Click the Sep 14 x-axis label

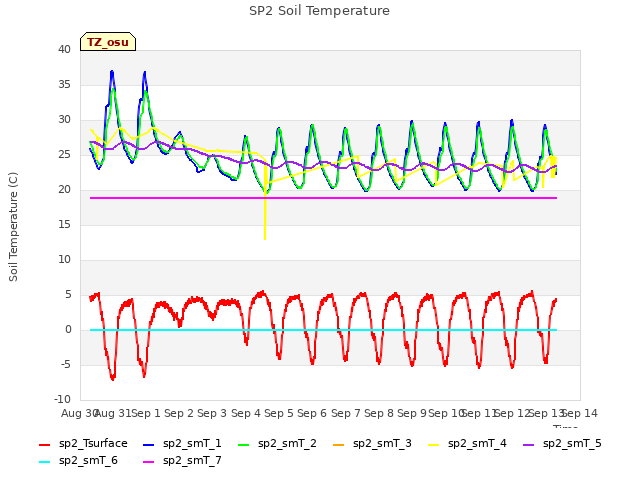(x=580, y=413)
